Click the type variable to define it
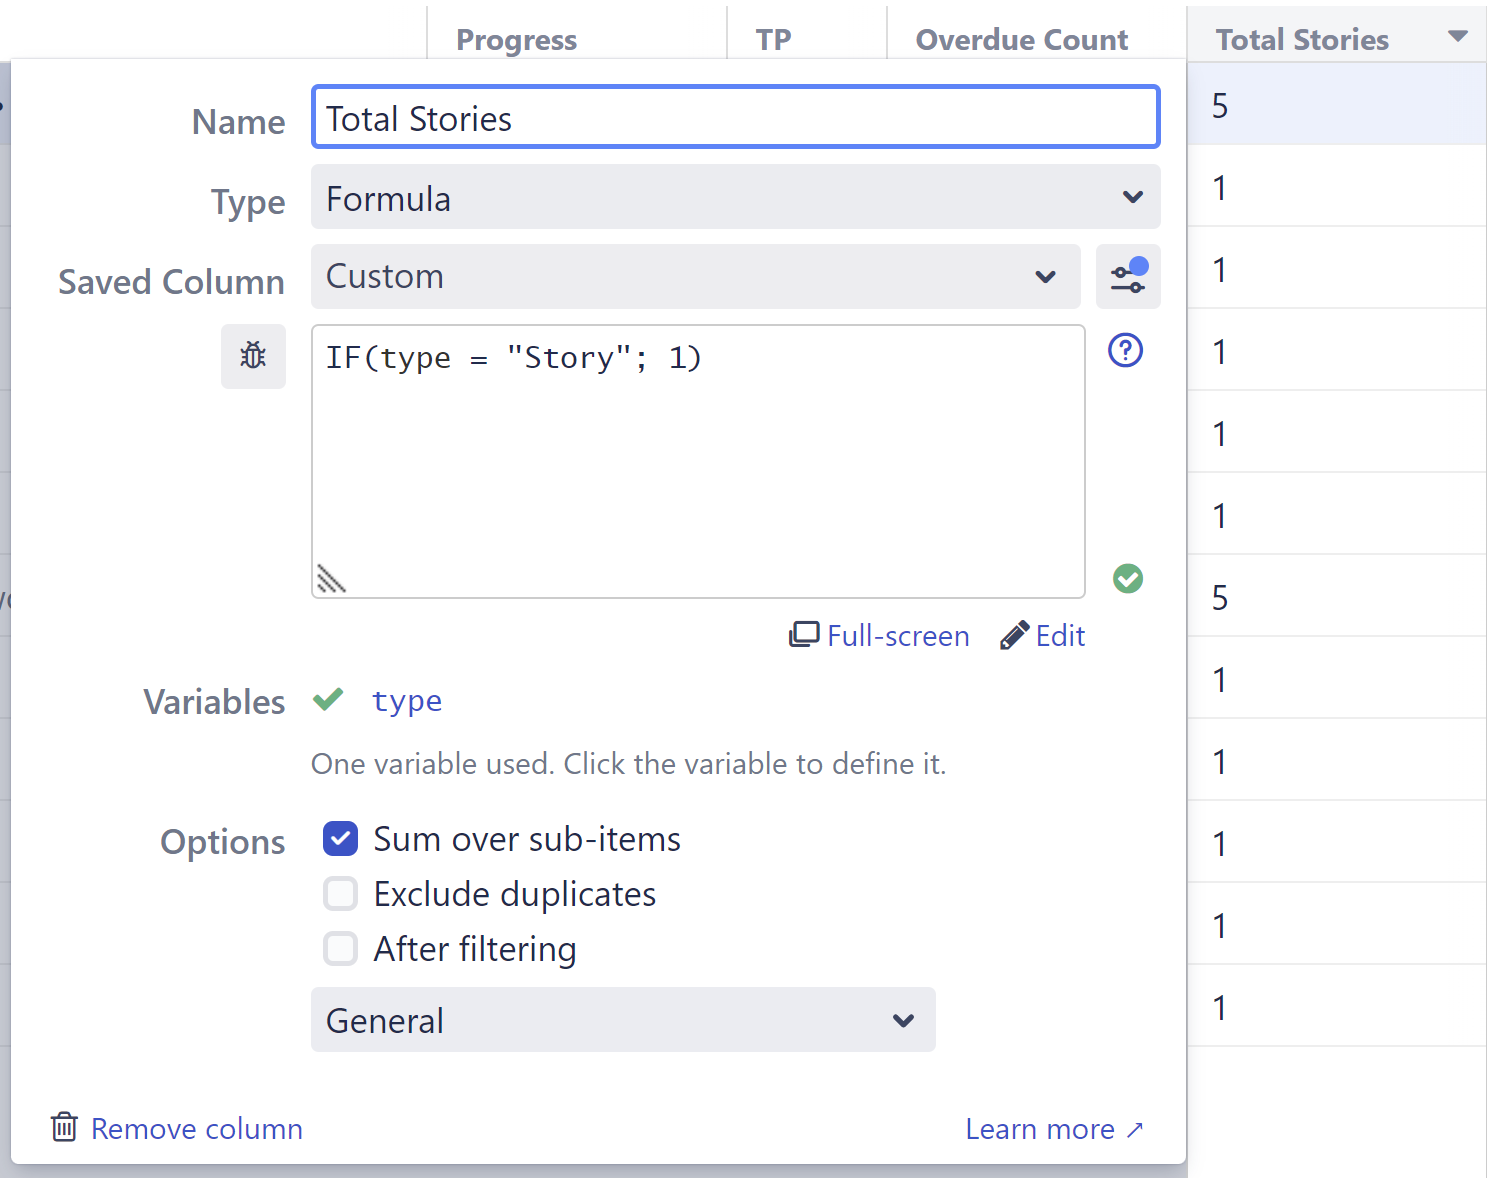This screenshot has width=1487, height=1178. click(x=406, y=701)
